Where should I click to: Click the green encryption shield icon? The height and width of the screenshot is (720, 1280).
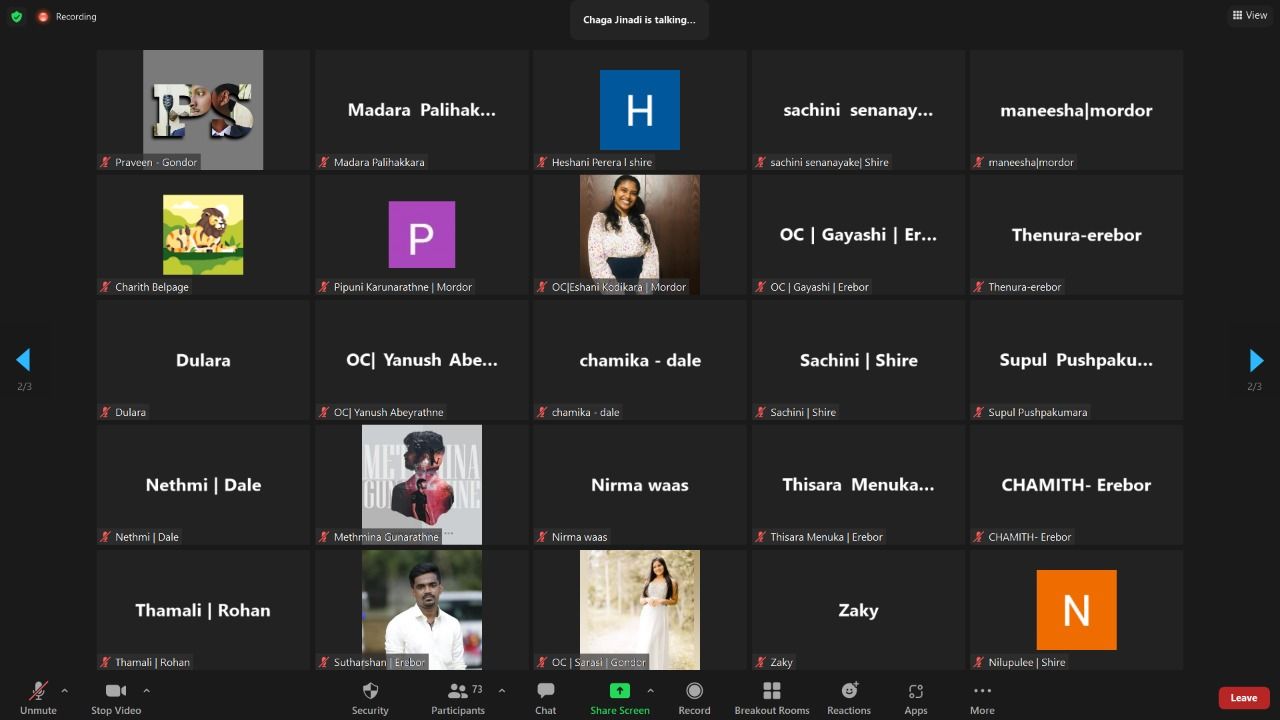[x=16, y=17]
